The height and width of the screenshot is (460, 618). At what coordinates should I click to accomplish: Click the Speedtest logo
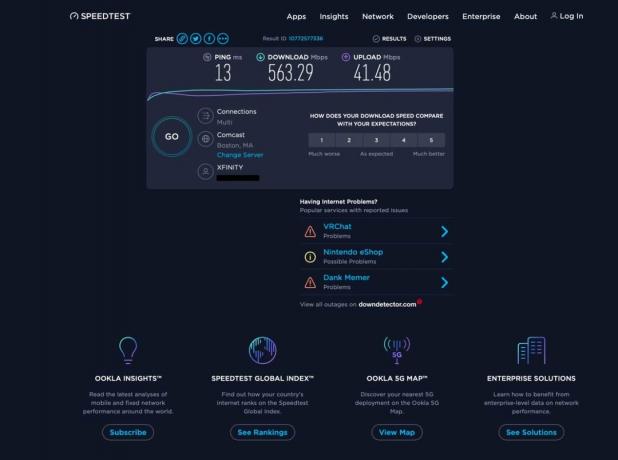click(x=100, y=16)
